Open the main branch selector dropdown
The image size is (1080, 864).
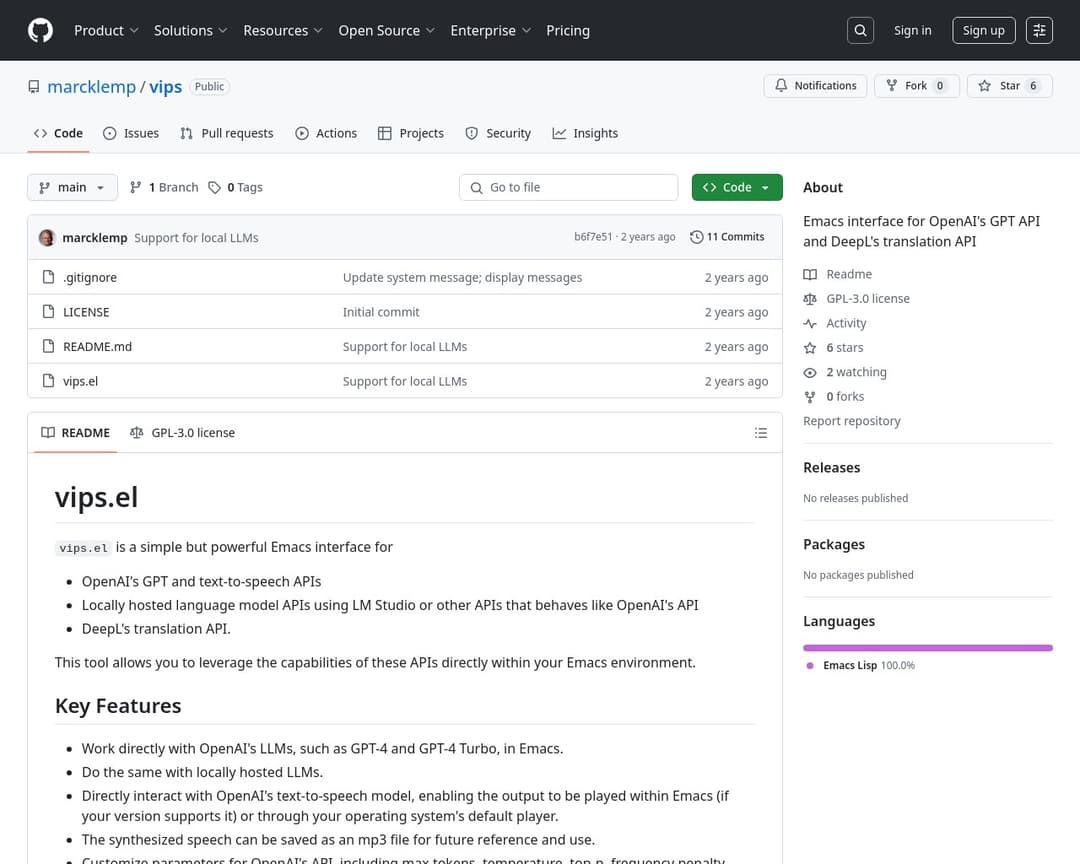pyautogui.click(x=72, y=187)
